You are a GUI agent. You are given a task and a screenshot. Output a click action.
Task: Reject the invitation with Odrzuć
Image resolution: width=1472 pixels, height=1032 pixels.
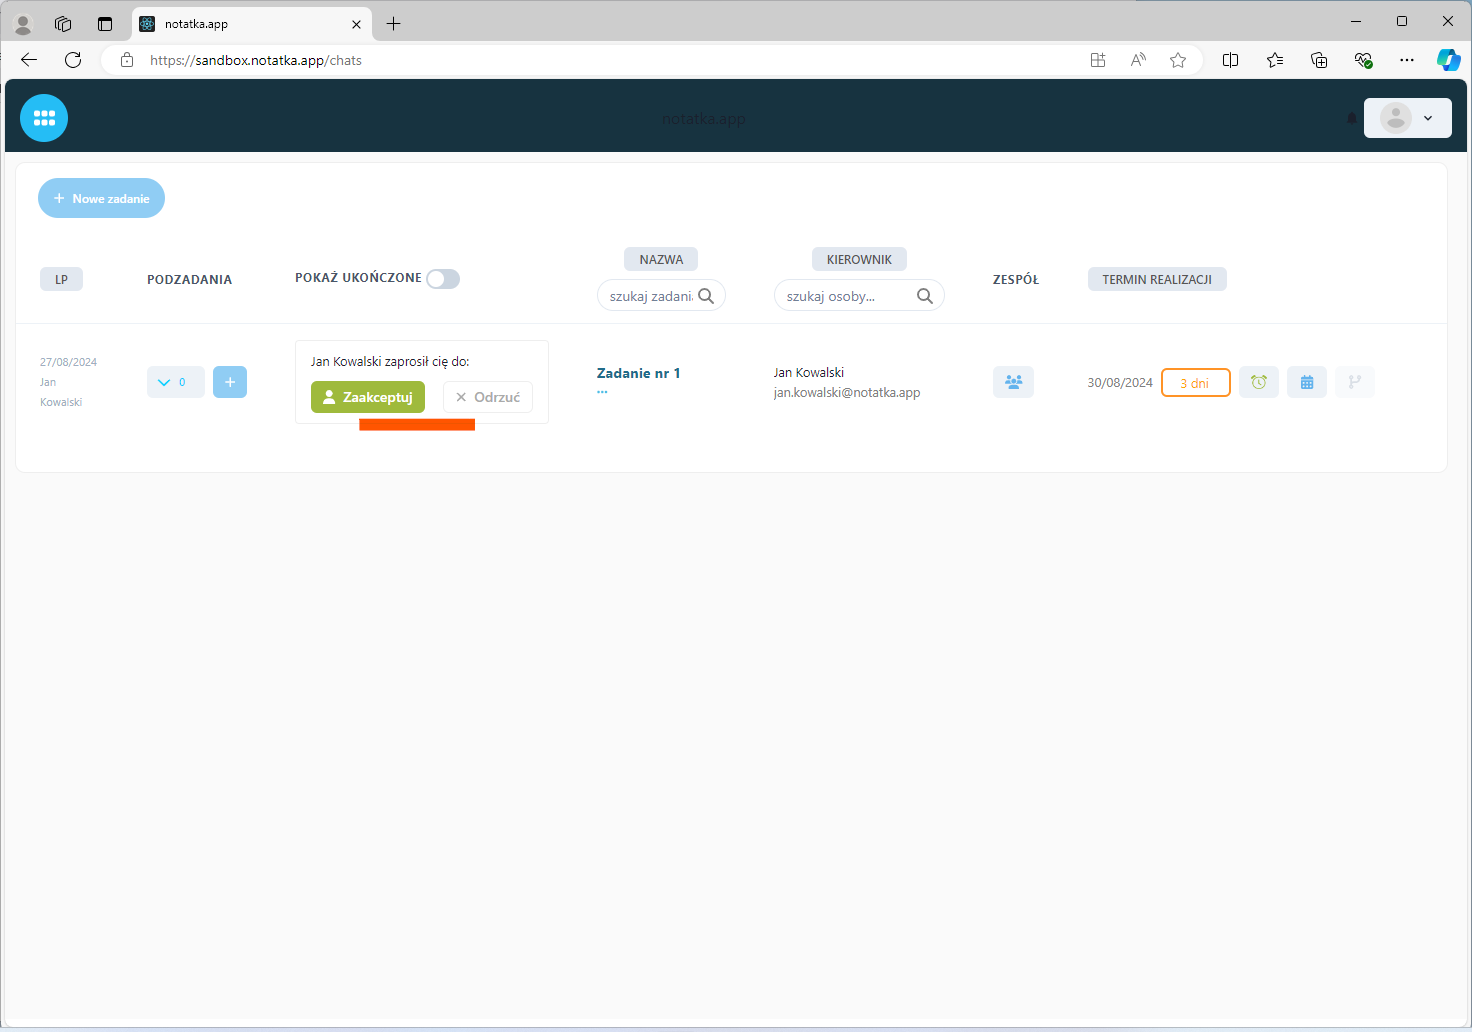(488, 397)
